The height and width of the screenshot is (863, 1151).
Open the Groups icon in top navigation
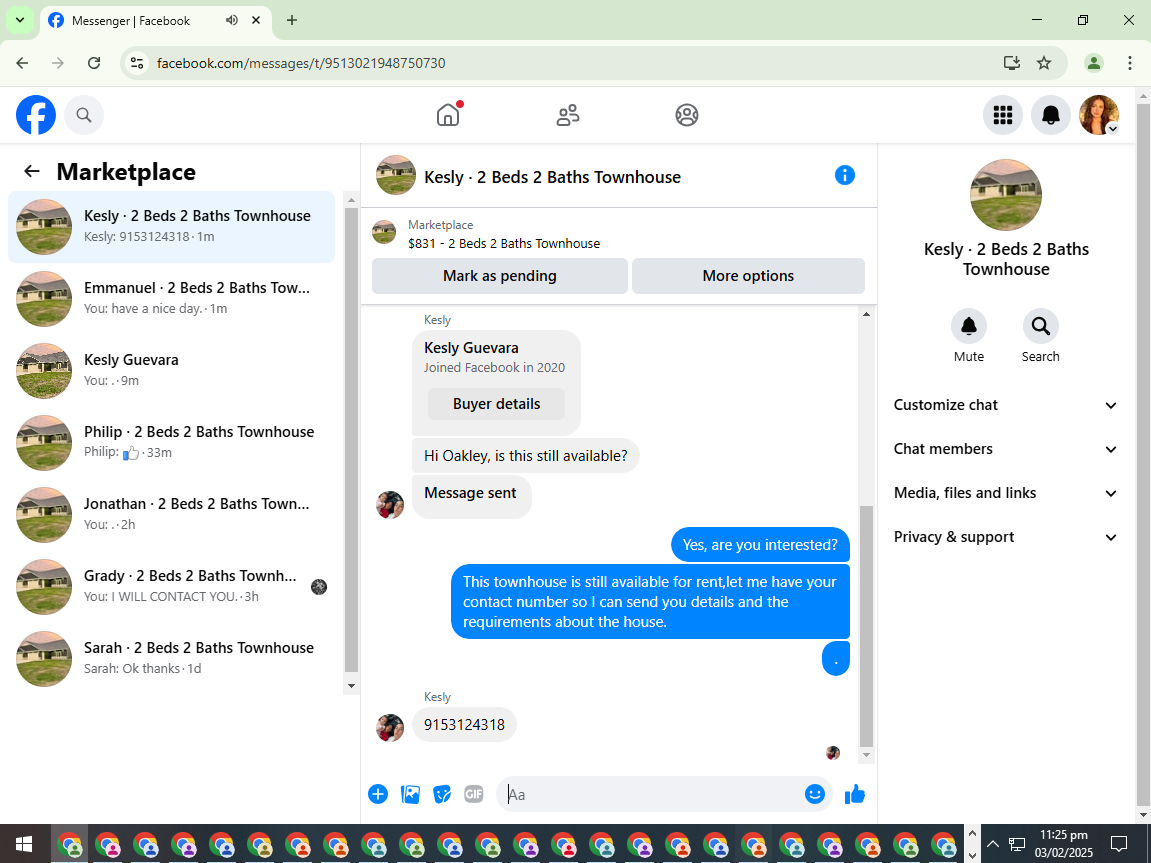tap(686, 115)
